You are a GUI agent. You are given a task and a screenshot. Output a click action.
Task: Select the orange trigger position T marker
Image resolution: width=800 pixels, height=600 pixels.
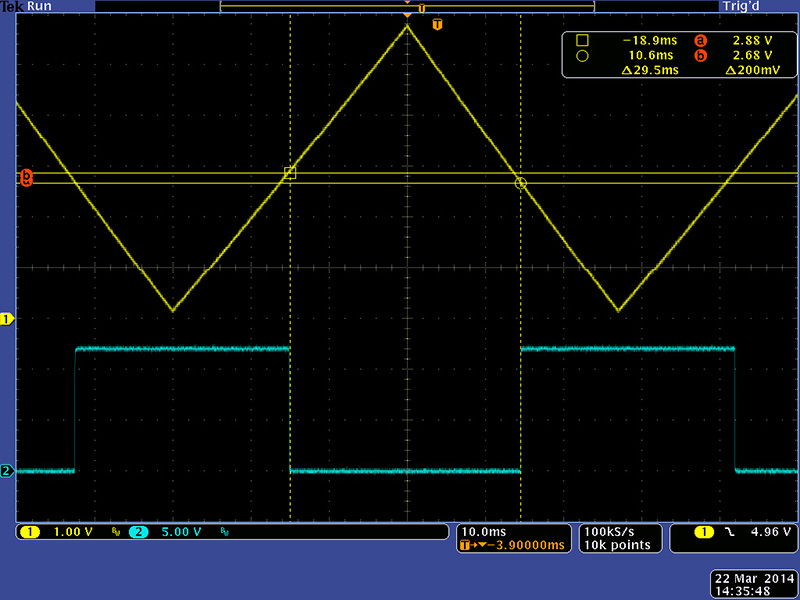click(x=437, y=24)
